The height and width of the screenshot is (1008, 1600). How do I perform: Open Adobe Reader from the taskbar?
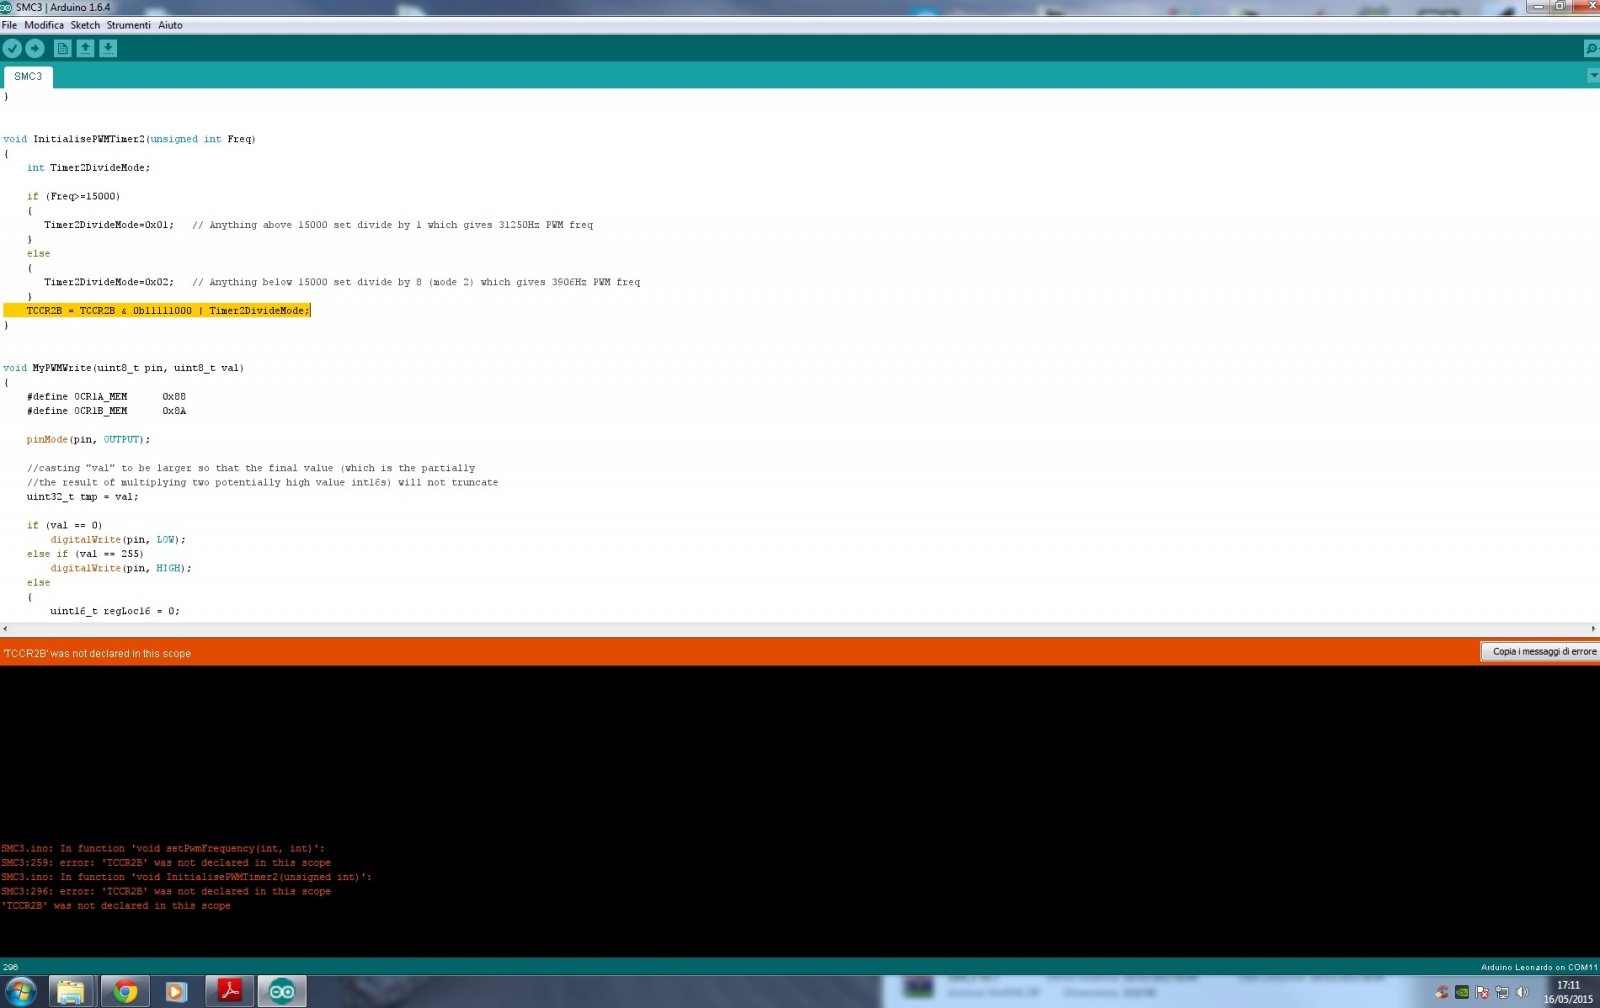230,992
